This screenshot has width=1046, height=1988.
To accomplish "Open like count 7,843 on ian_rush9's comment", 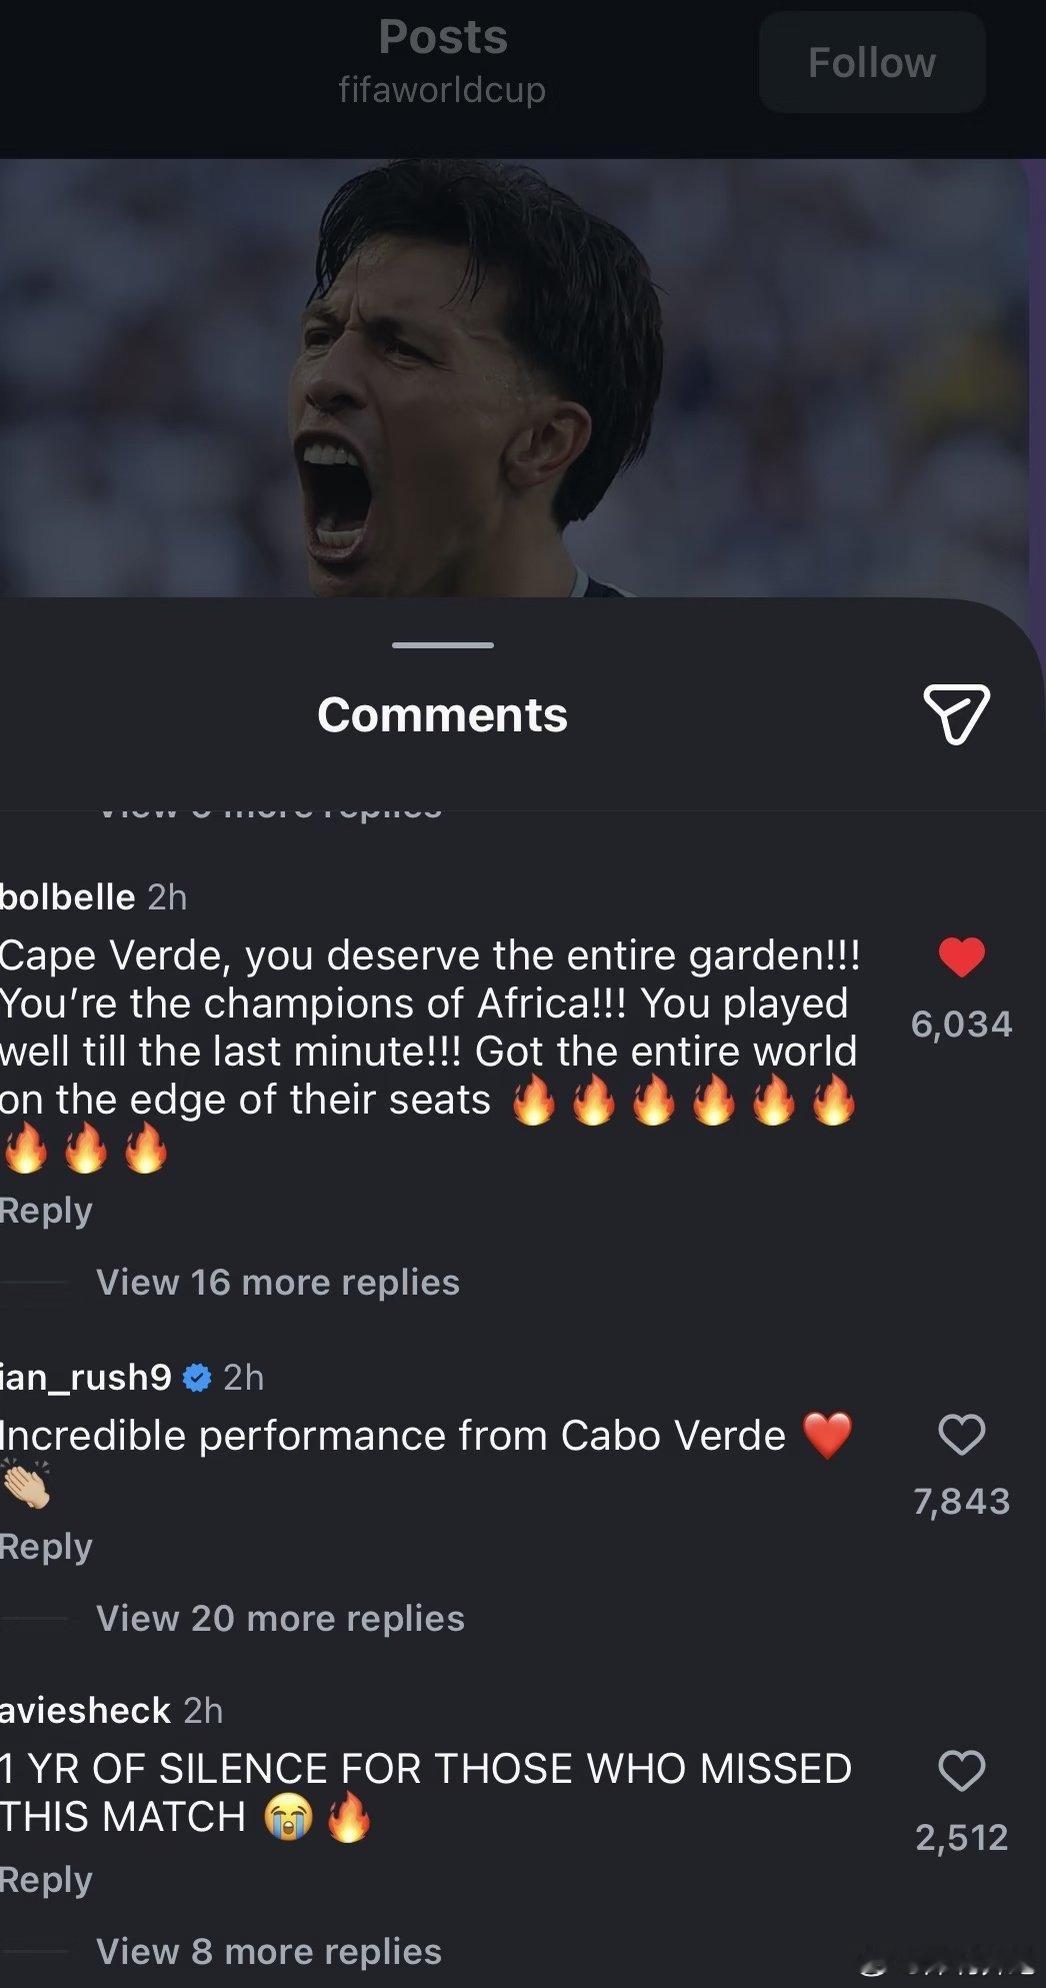I will 962,1501.
